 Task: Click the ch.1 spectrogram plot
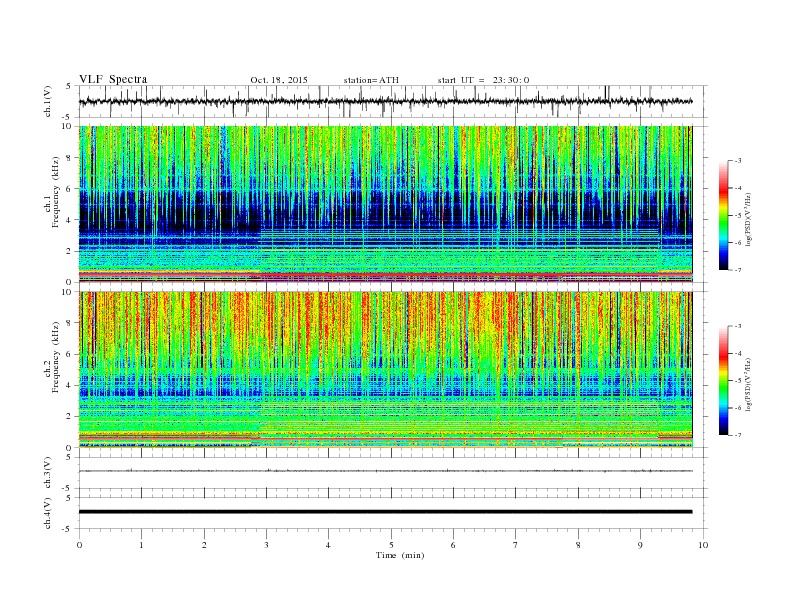[x=385, y=204]
